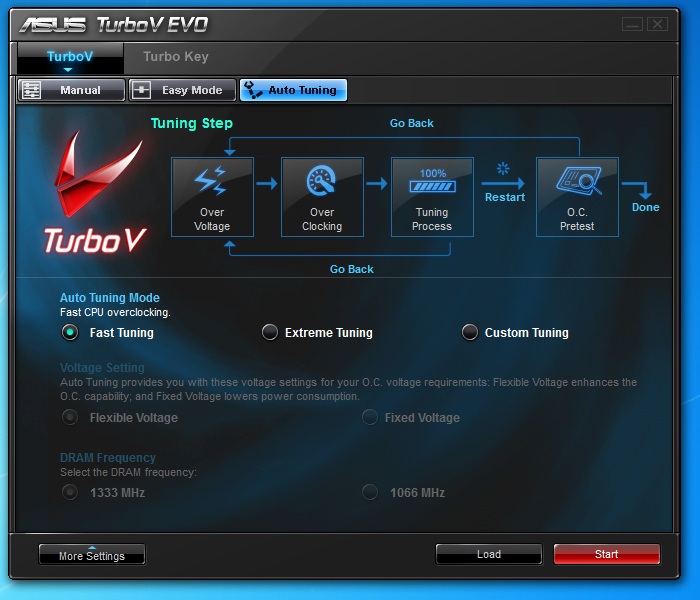Image resolution: width=700 pixels, height=600 pixels.
Task: Click the Tuning Step heading
Action: click(x=192, y=123)
